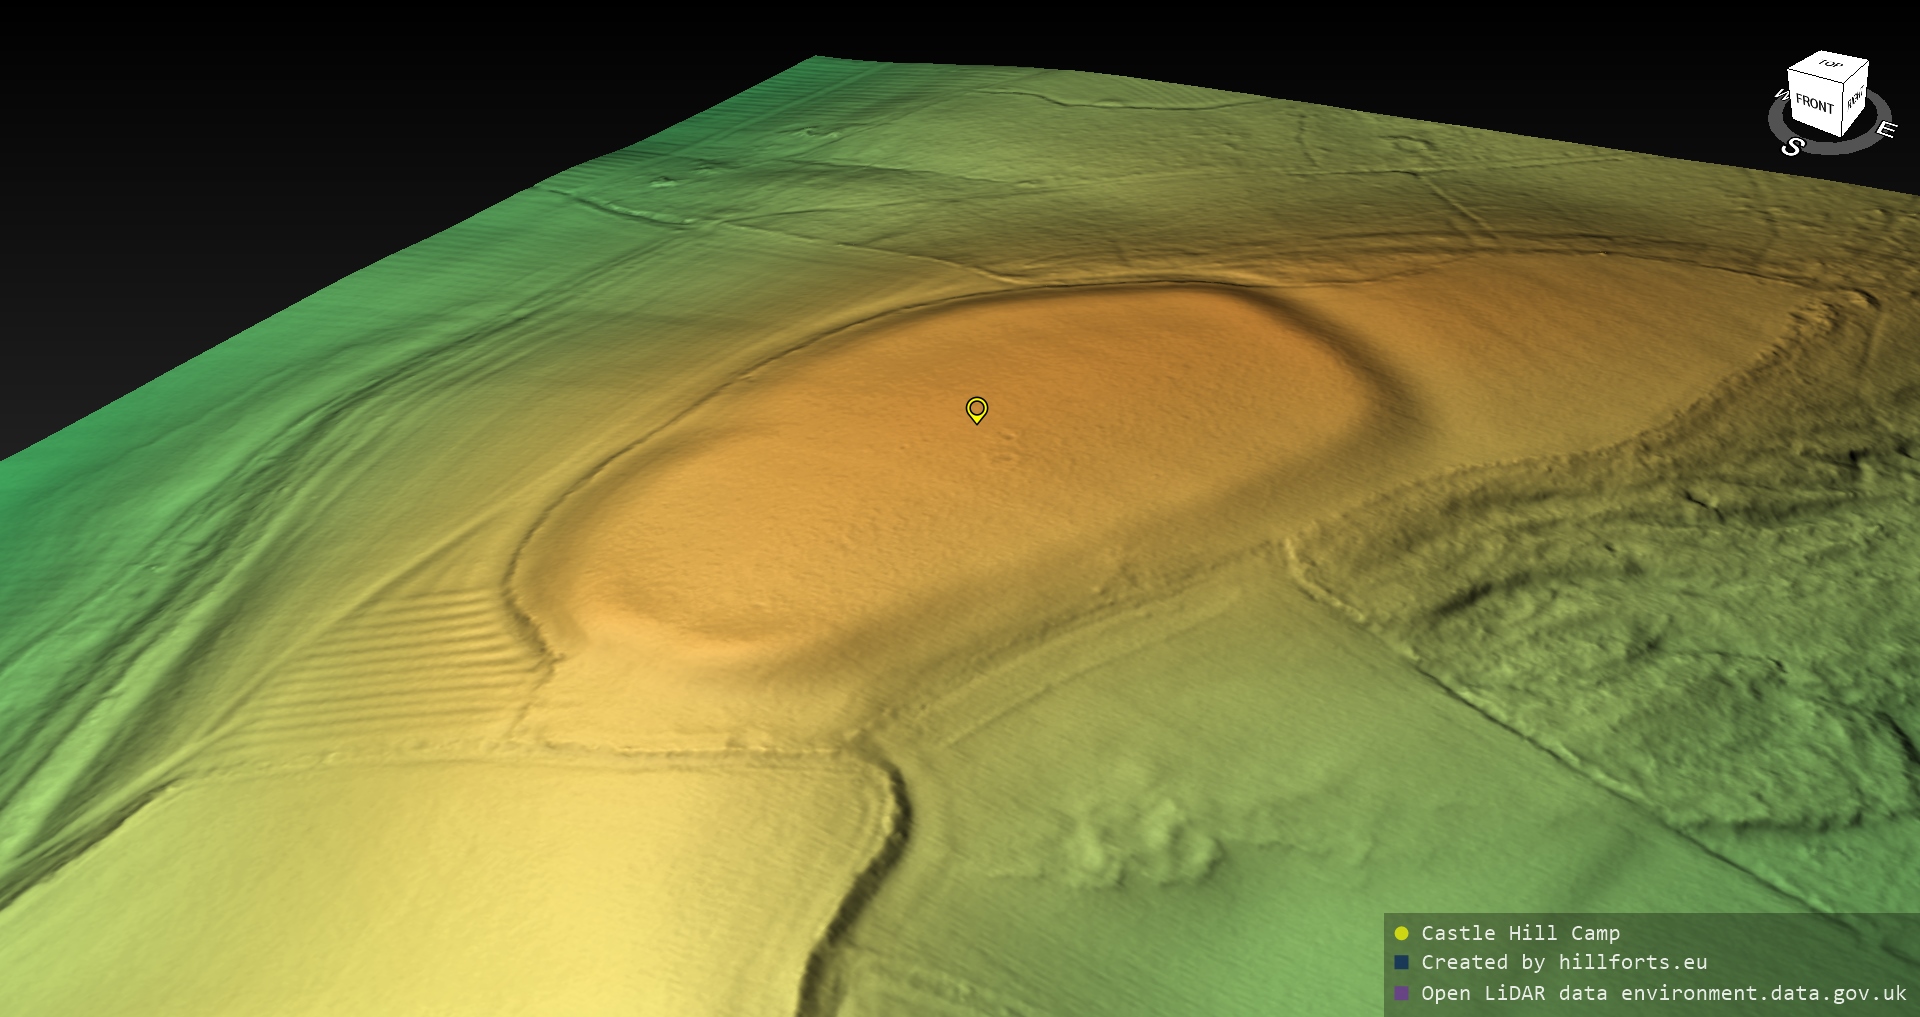Click the W compass letter

(x=1780, y=96)
